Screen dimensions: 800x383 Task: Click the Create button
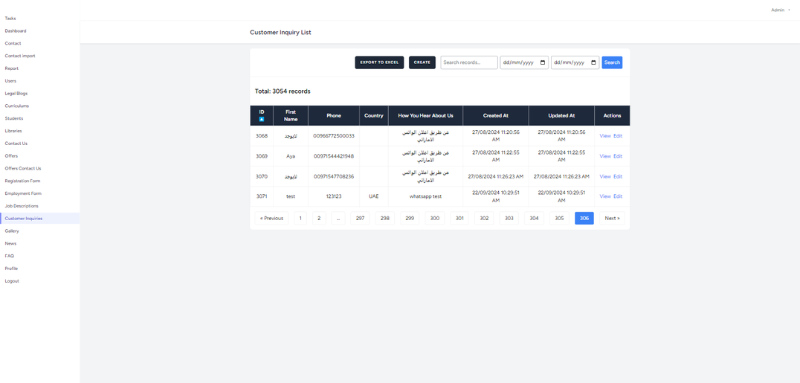pos(422,62)
